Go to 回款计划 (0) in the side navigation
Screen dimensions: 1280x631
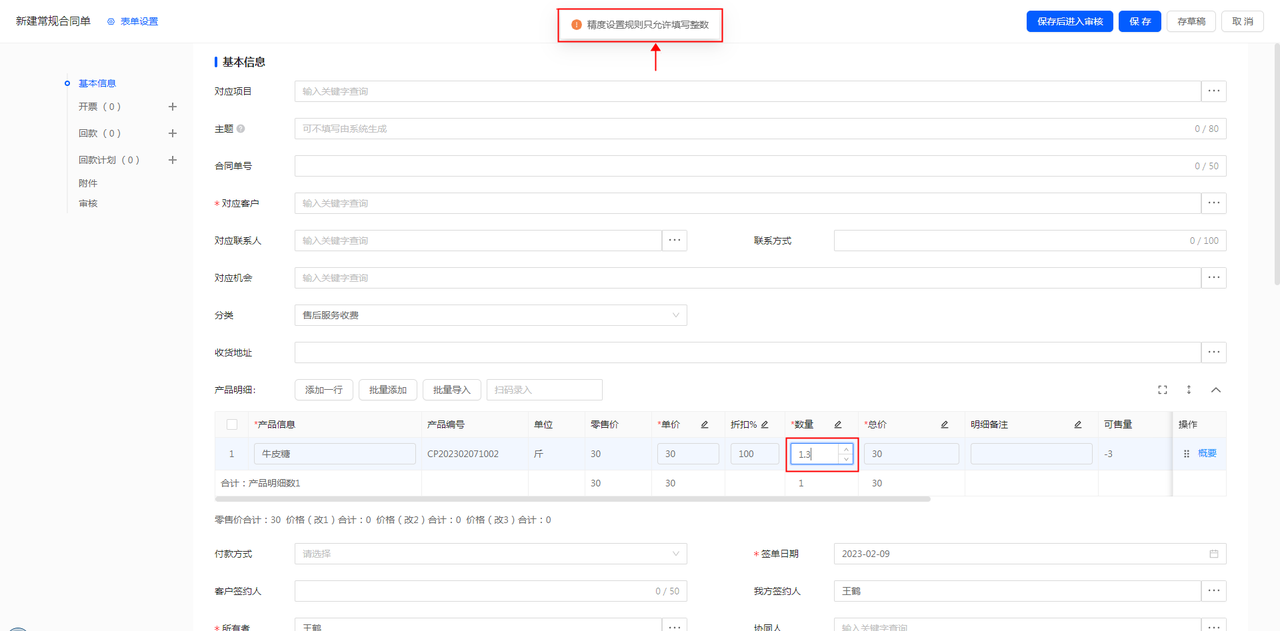pyautogui.click(x=109, y=160)
